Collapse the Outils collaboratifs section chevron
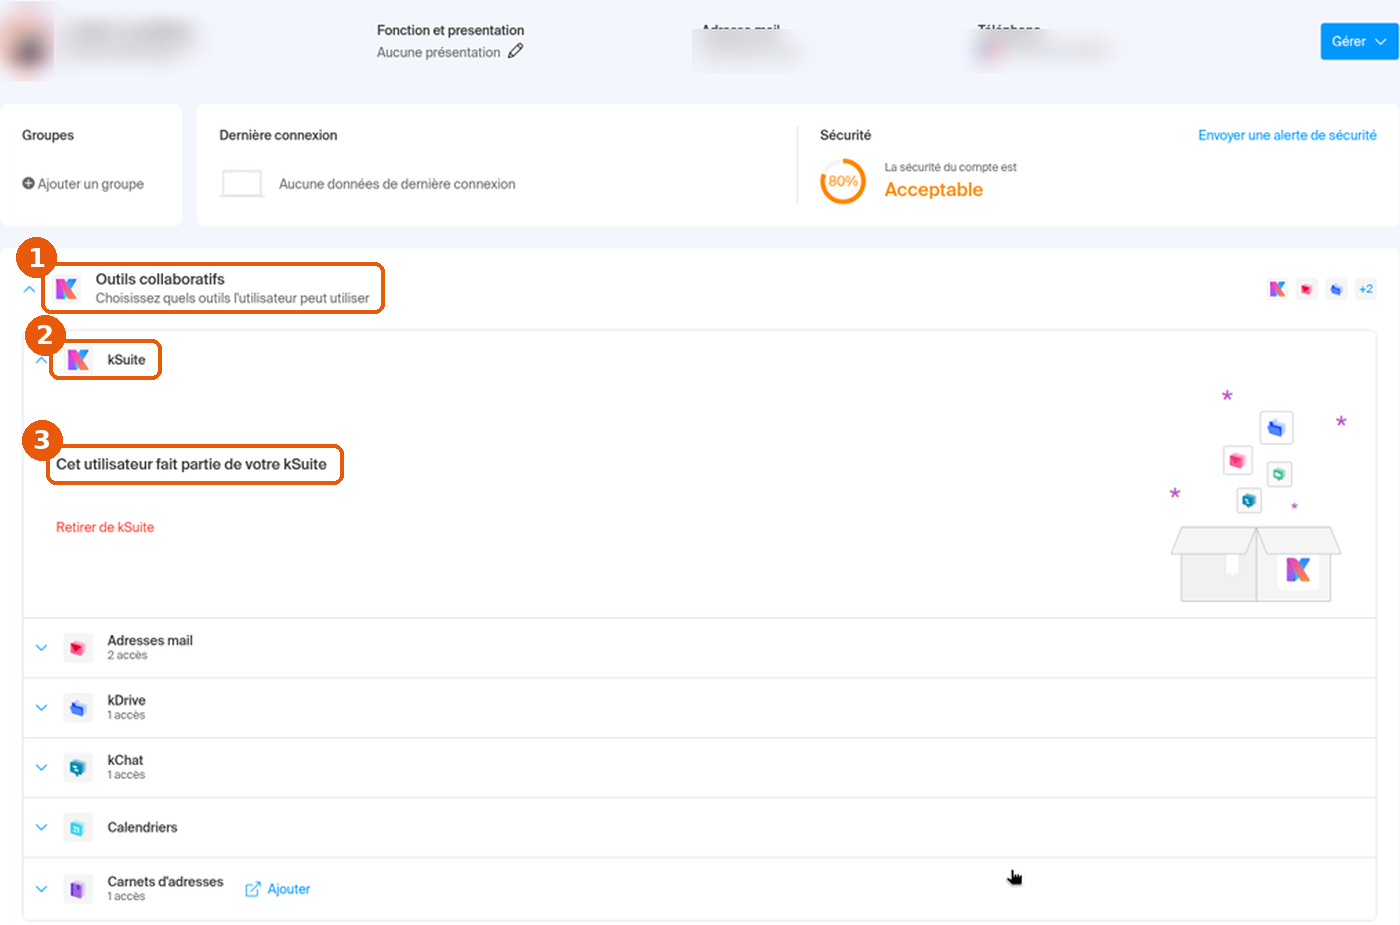 29,289
